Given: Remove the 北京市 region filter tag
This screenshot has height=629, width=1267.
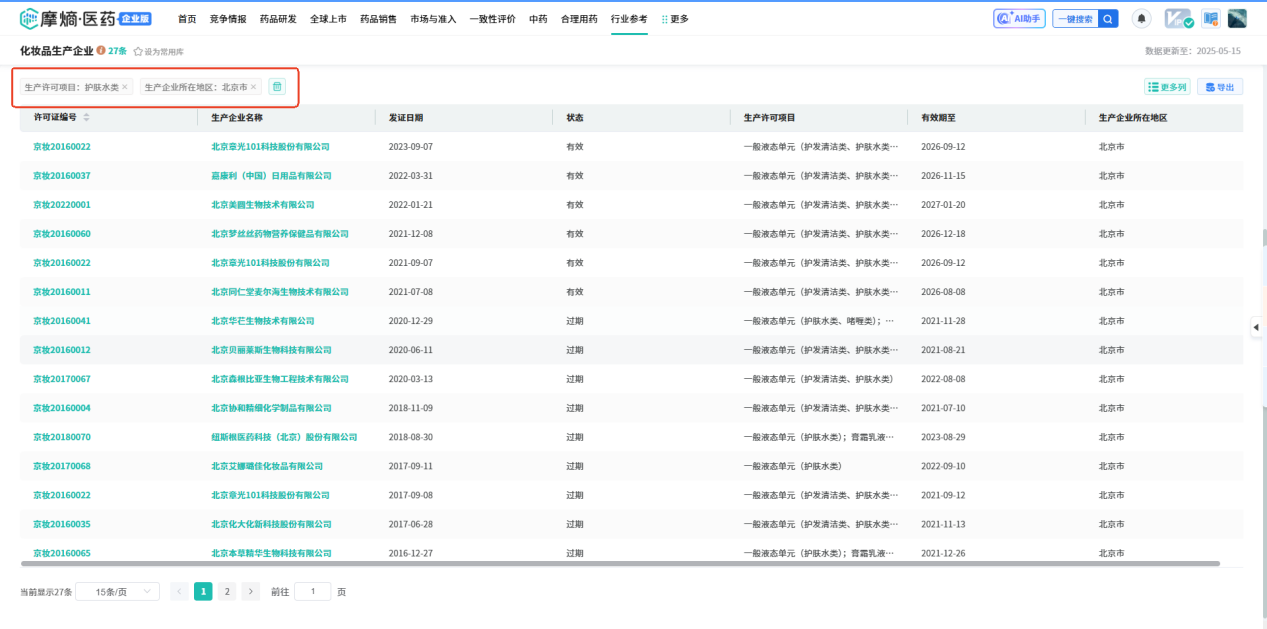Looking at the screenshot, I should (x=253, y=87).
